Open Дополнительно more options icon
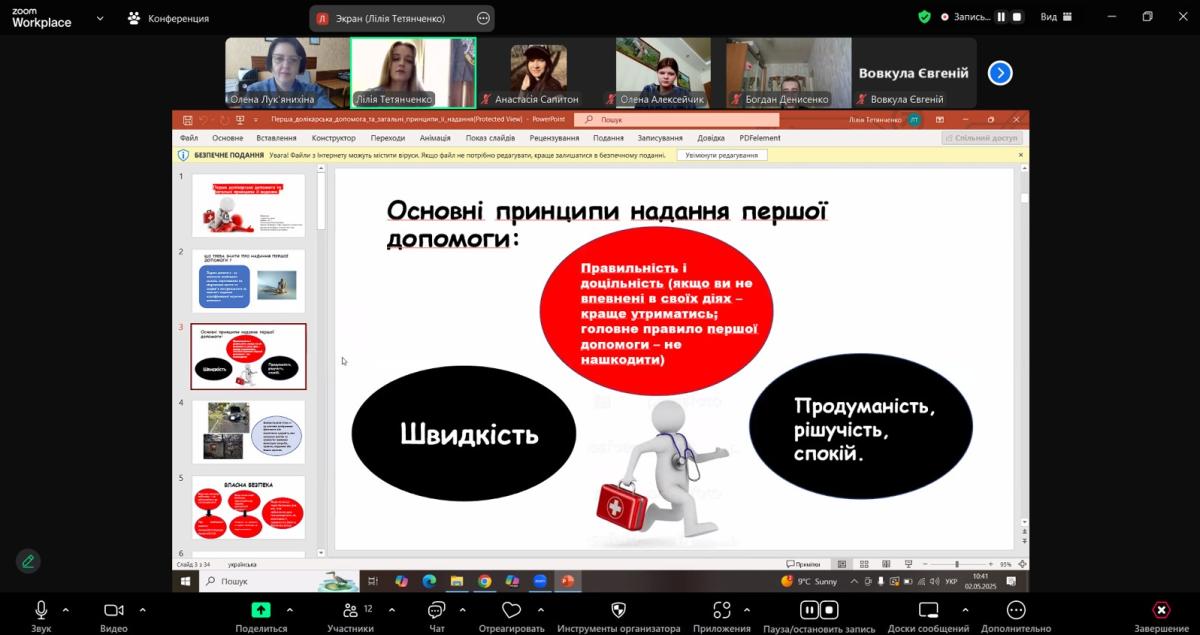This screenshot has height=635, width=1200. coord(1016,611)
